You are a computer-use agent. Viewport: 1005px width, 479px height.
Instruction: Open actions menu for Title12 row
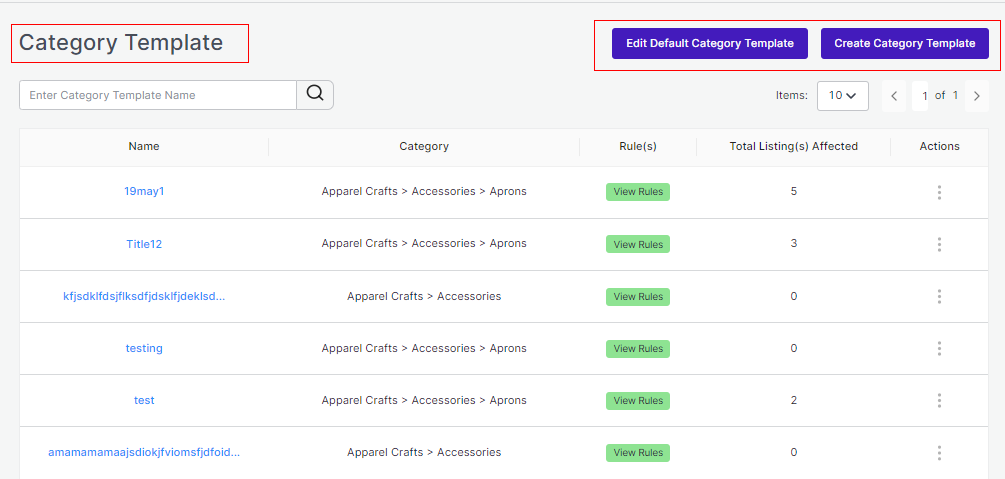(x=939, y=244)
